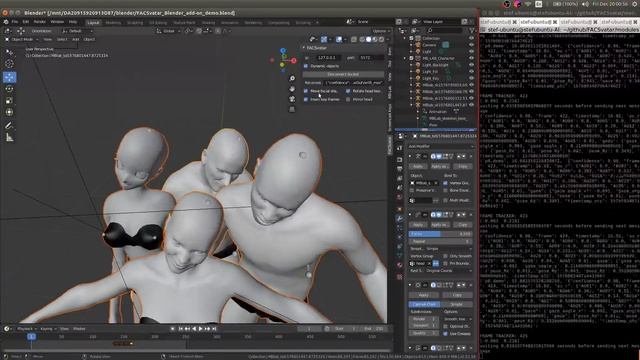Screen dimensions: 640x360
Task: Hide the Camera object via eye icon
Action: pyautogui.click(x=471, y=45)
